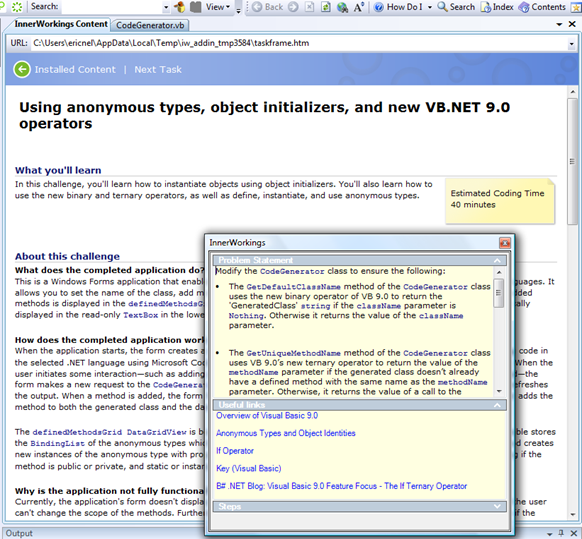Click the Refresh page icon
This screenshot has height=539, width=582.
[x=326, y=7]
